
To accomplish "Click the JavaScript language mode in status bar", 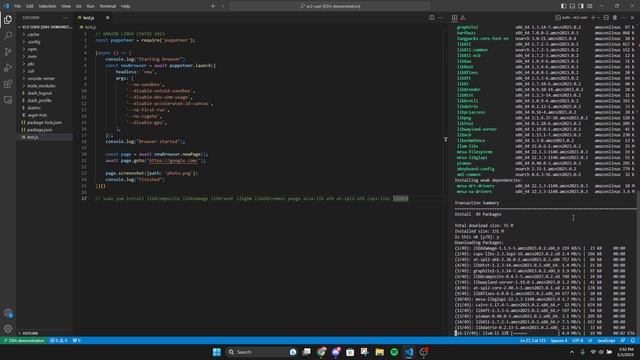I will [x=606, y=340].
